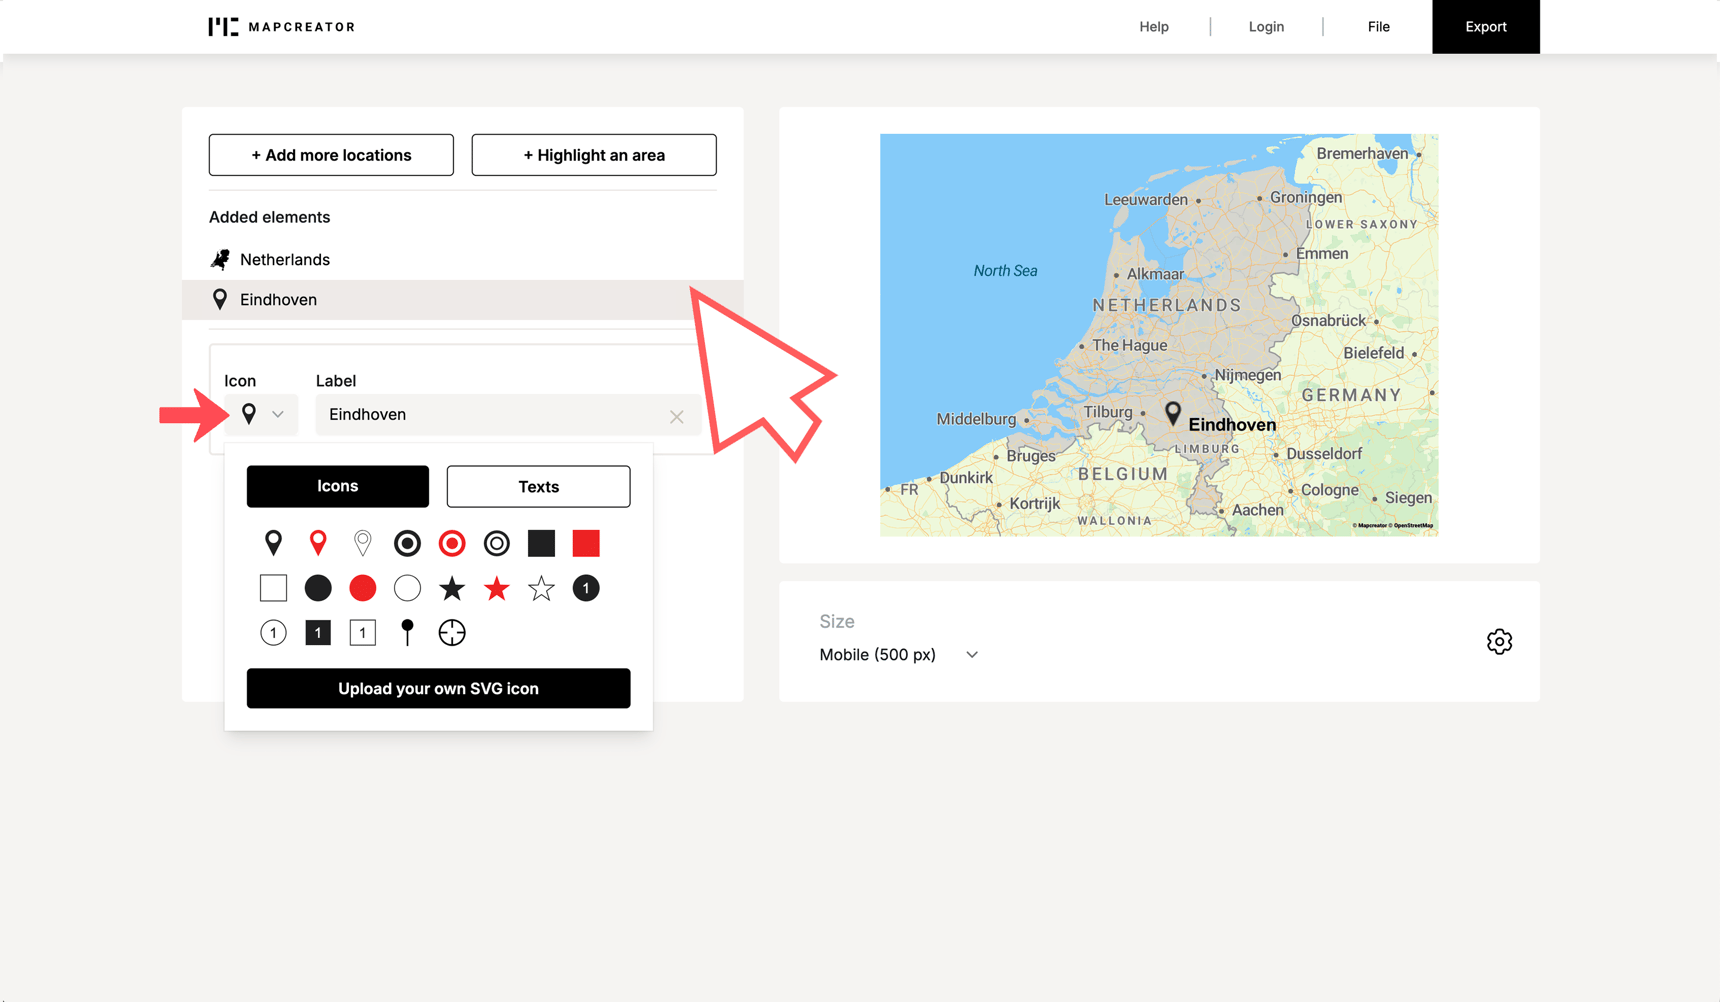Expand the Eindhoven element row
1720x1002 pixels.
point(277,299)
